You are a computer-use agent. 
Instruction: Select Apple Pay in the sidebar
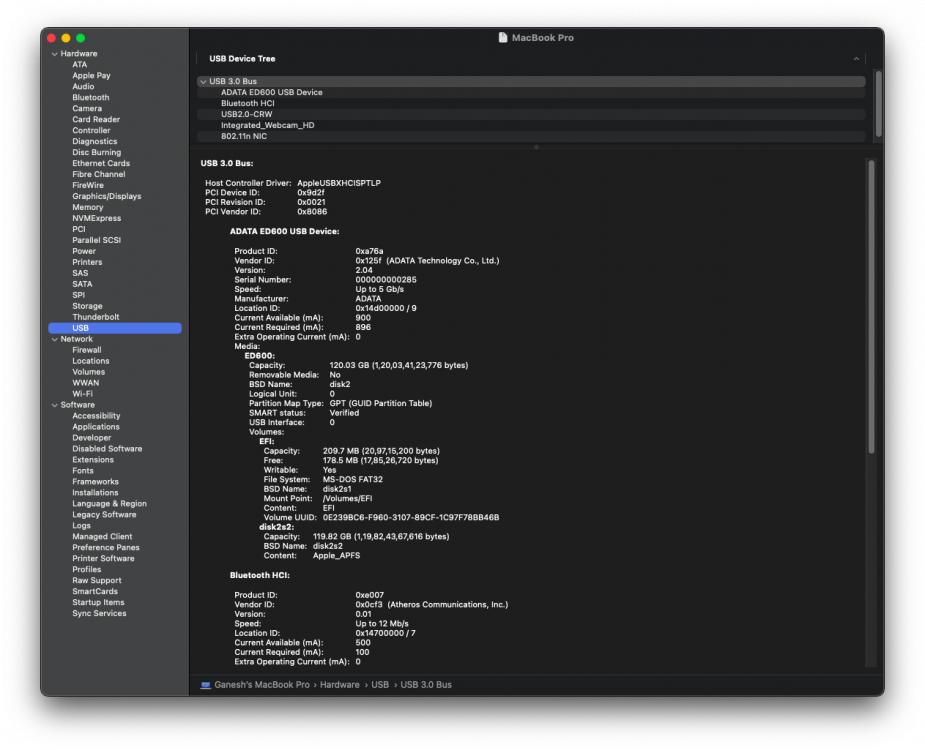[x=91, y=76]
